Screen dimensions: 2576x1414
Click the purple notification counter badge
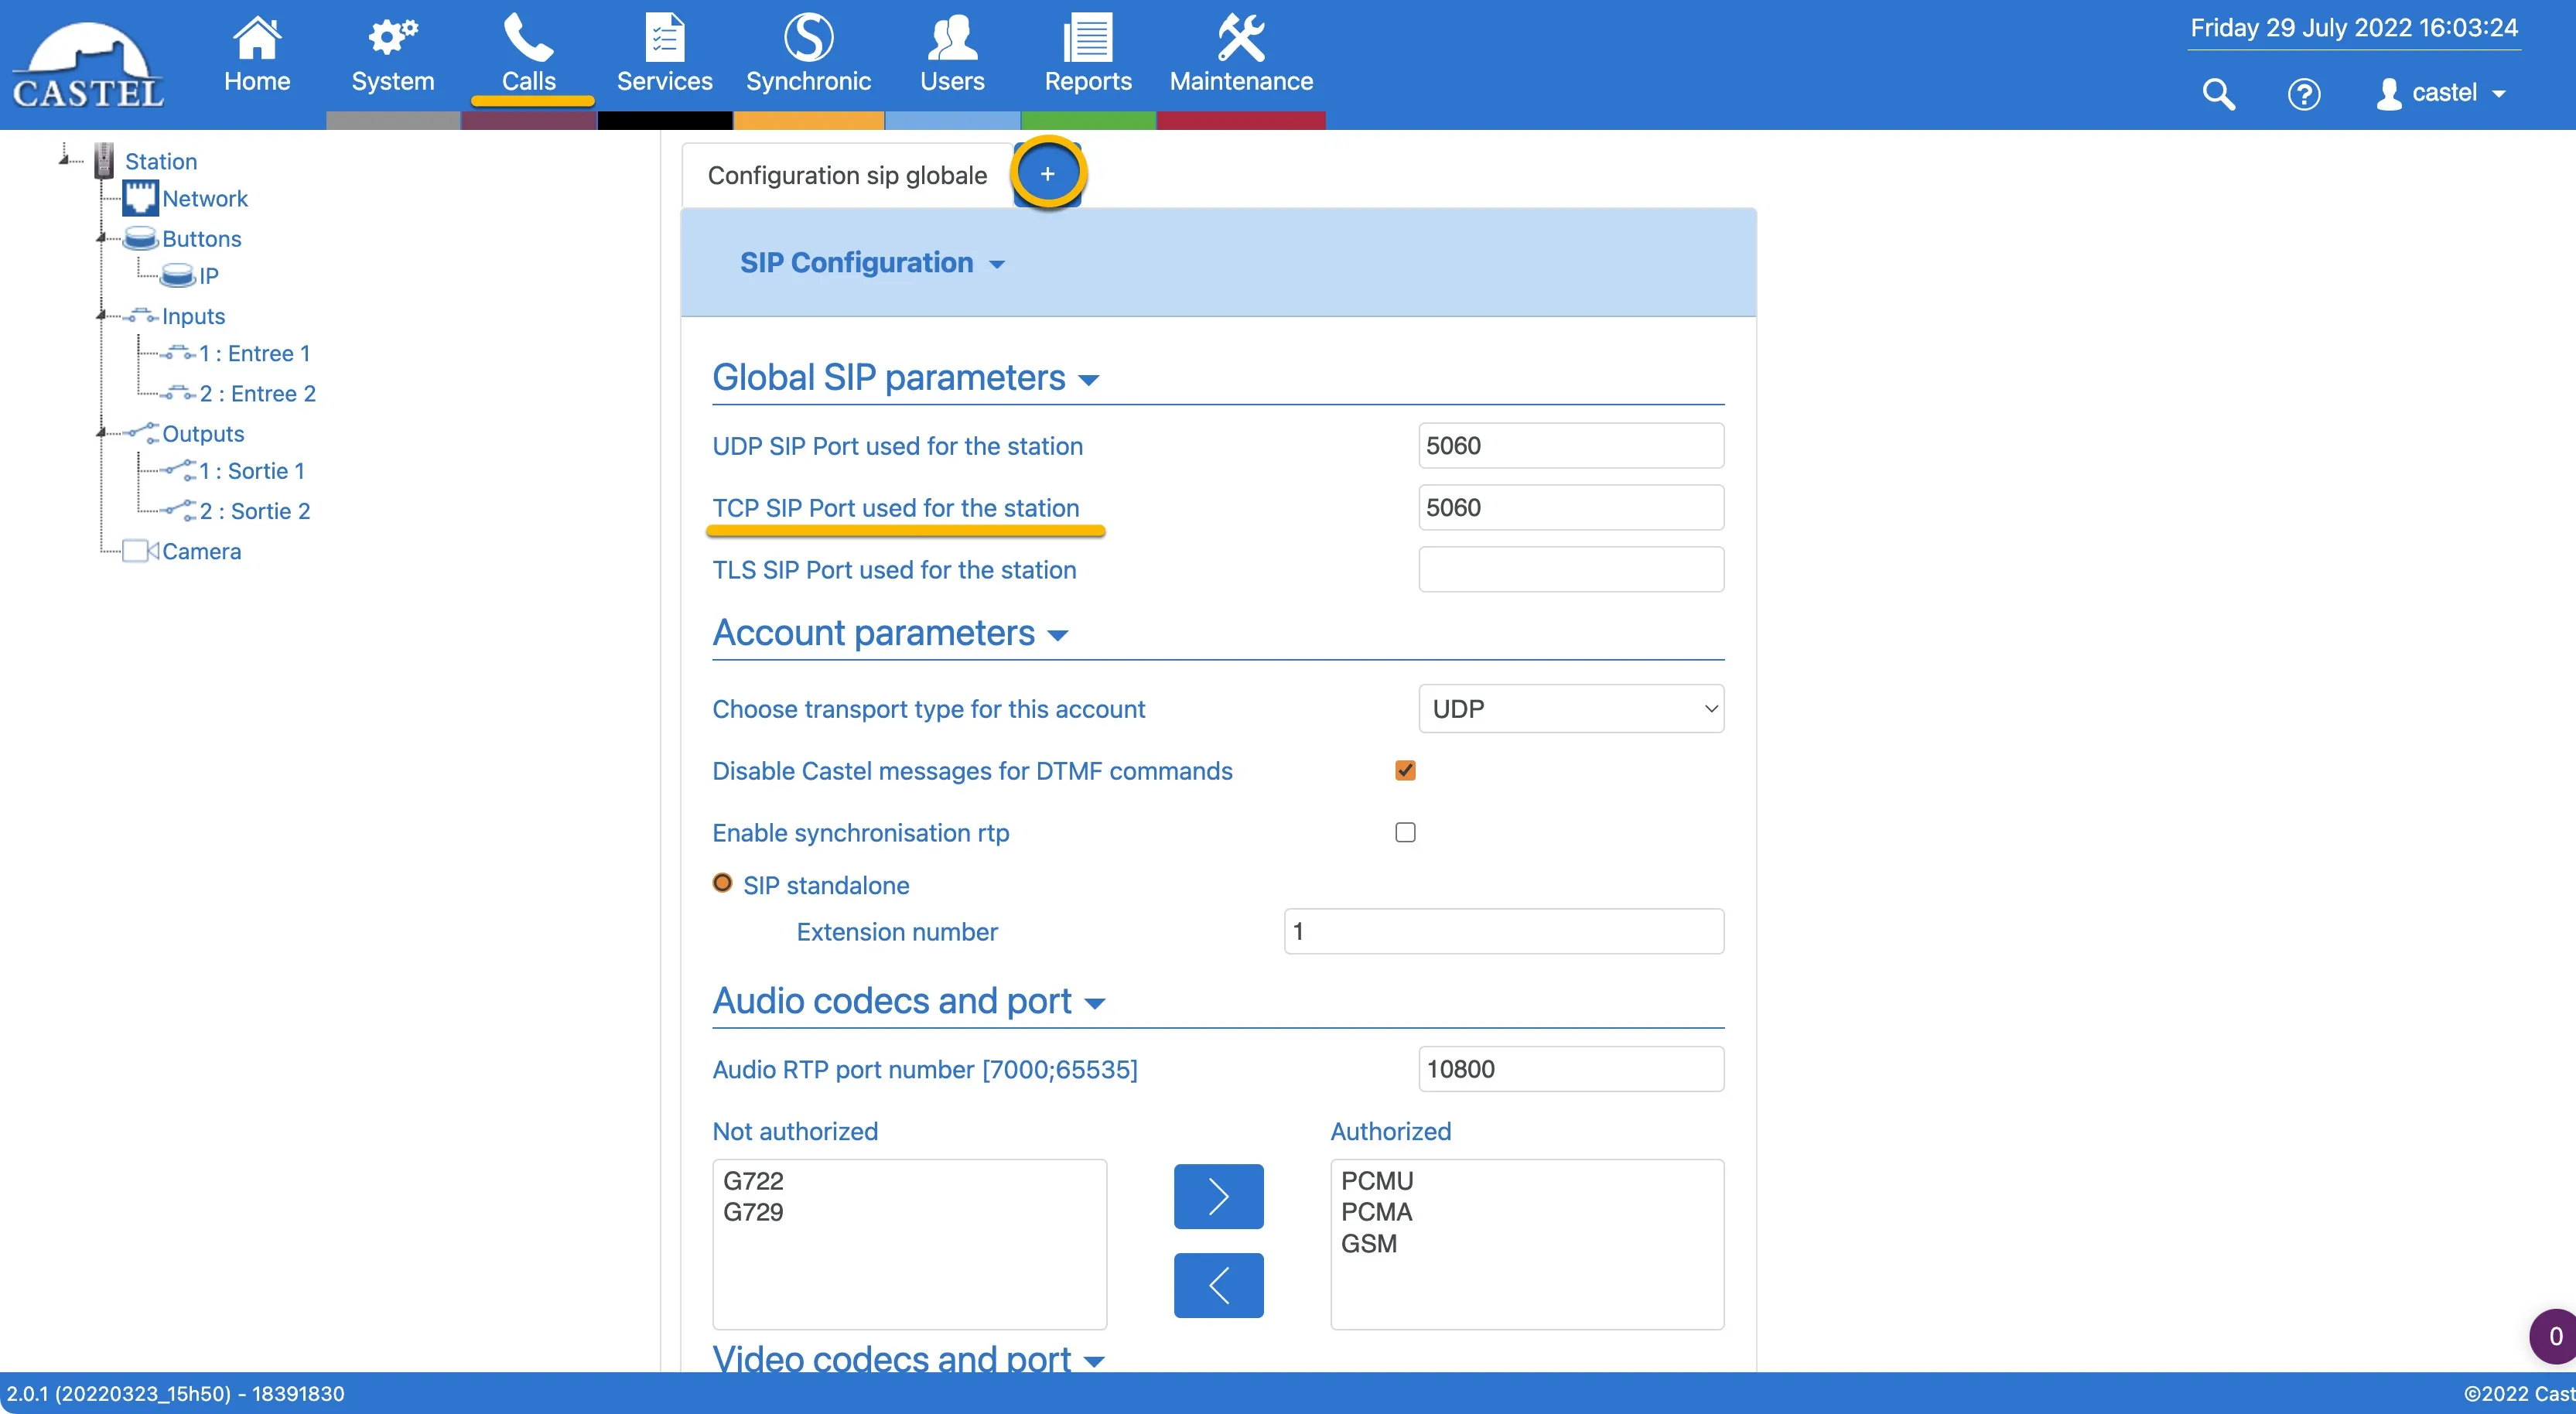click(2553, 1336)
